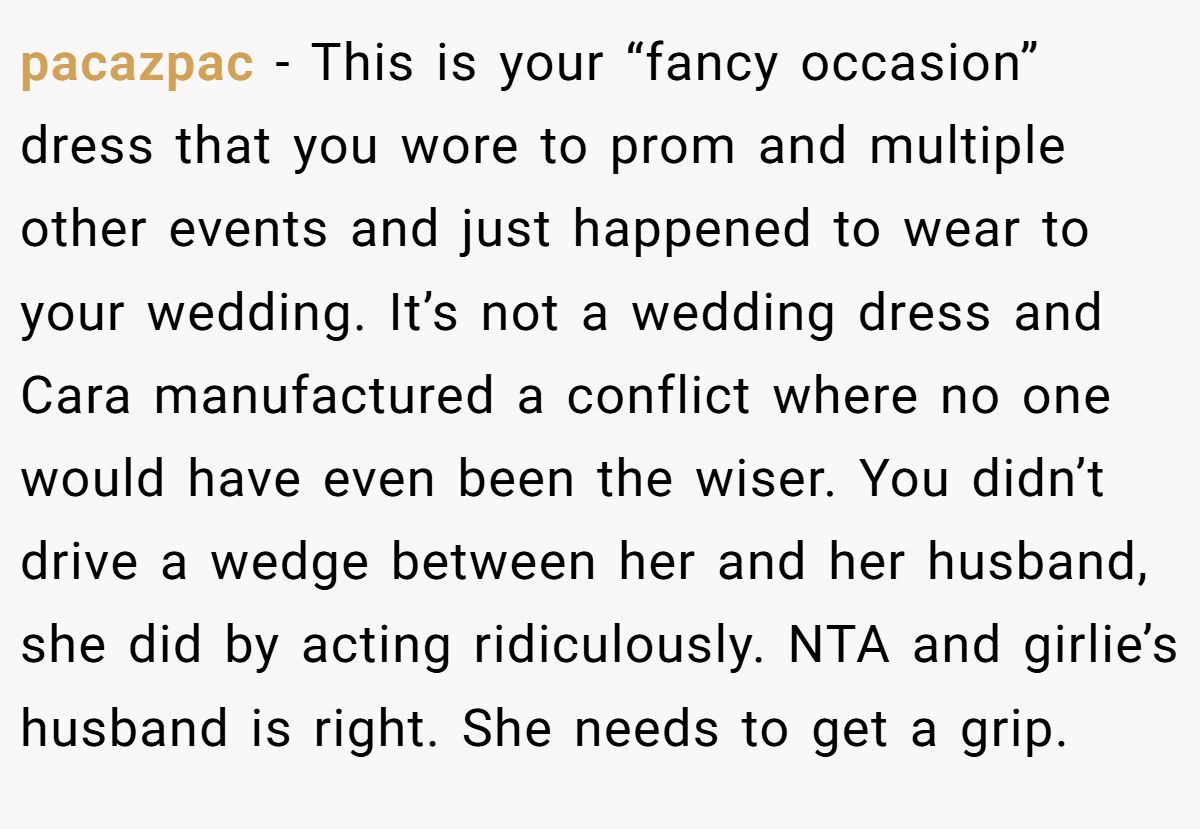Click the word "manufactured" in the comment

pos(324,396)
